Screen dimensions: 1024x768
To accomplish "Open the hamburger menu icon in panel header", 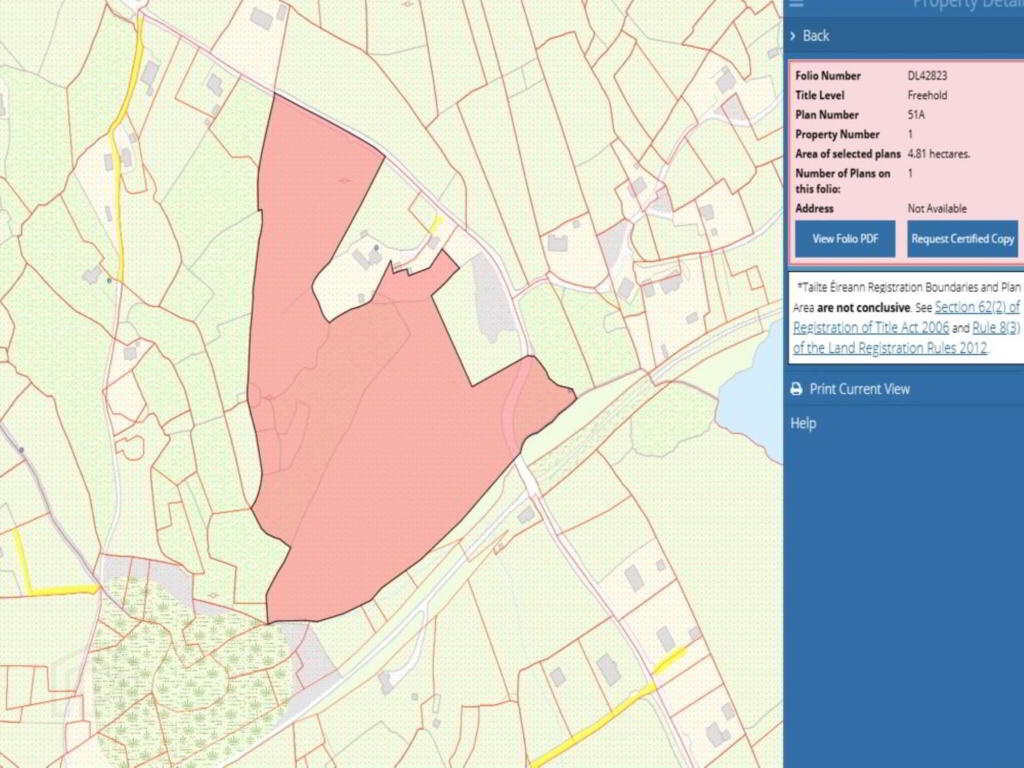I will tap(796, 4).
